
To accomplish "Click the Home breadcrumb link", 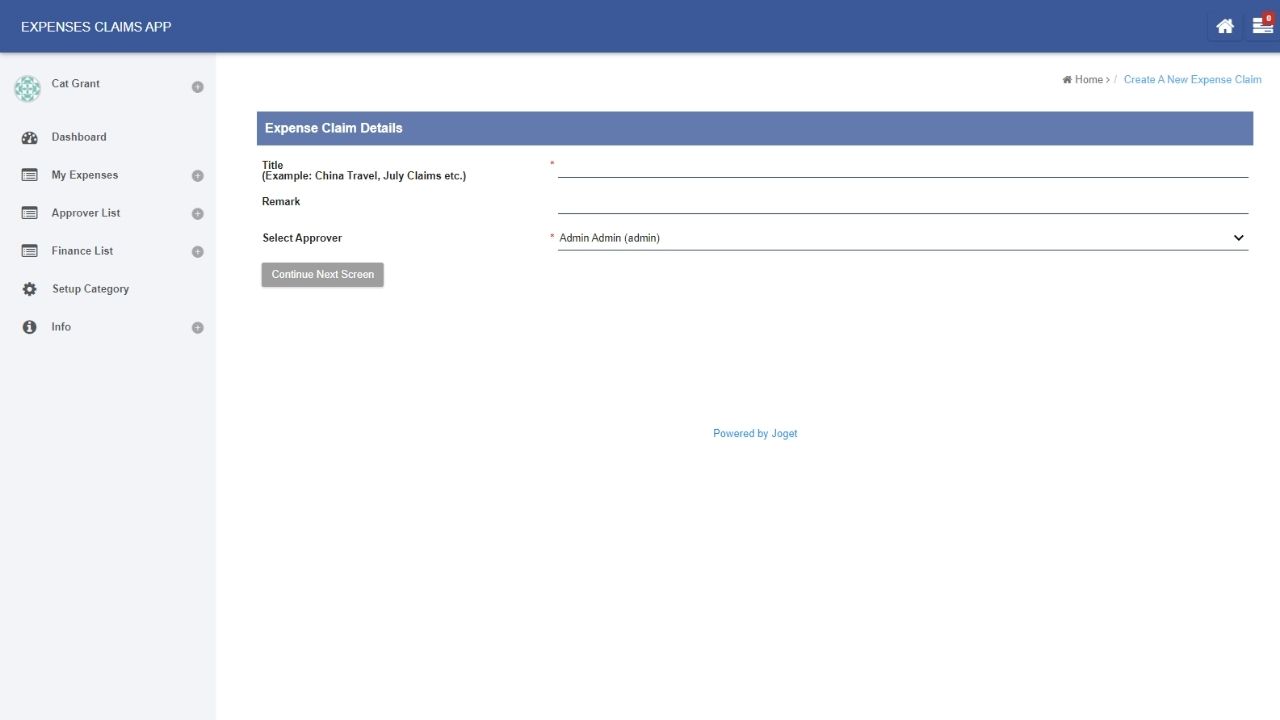I will pos(1088,80).
